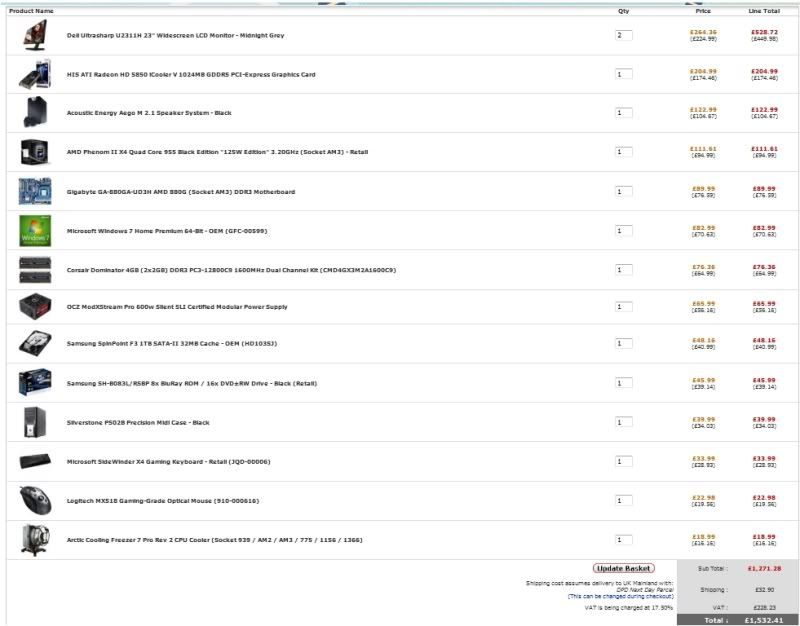Click the Price column header
Screen dimensions: 800x626
[703, 11]
